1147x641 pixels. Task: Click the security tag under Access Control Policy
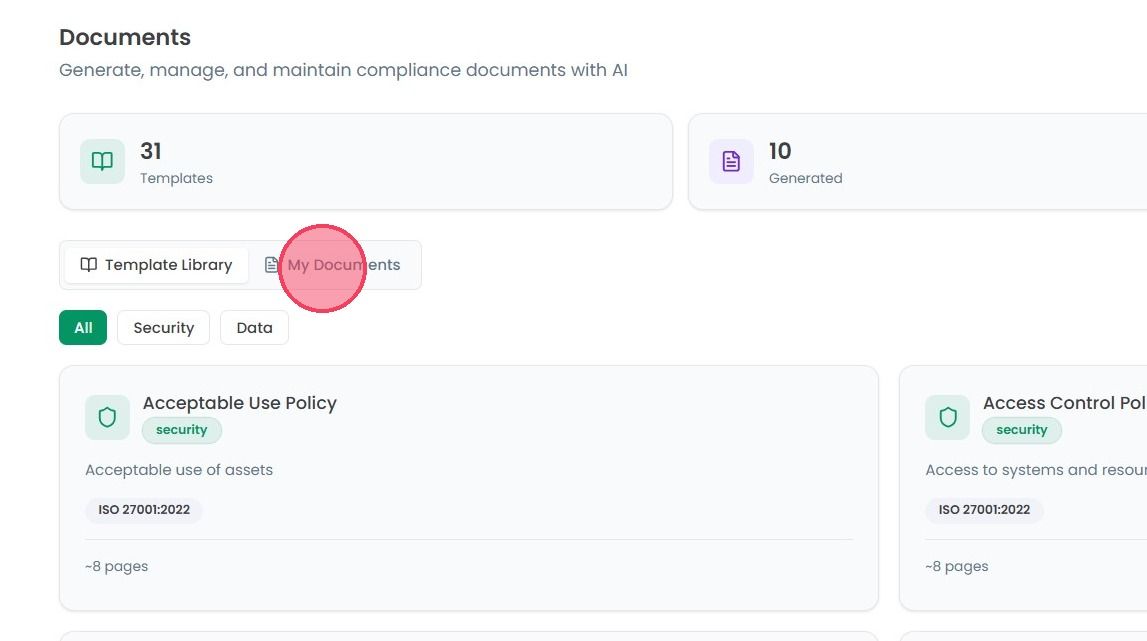pos(1021,430)
